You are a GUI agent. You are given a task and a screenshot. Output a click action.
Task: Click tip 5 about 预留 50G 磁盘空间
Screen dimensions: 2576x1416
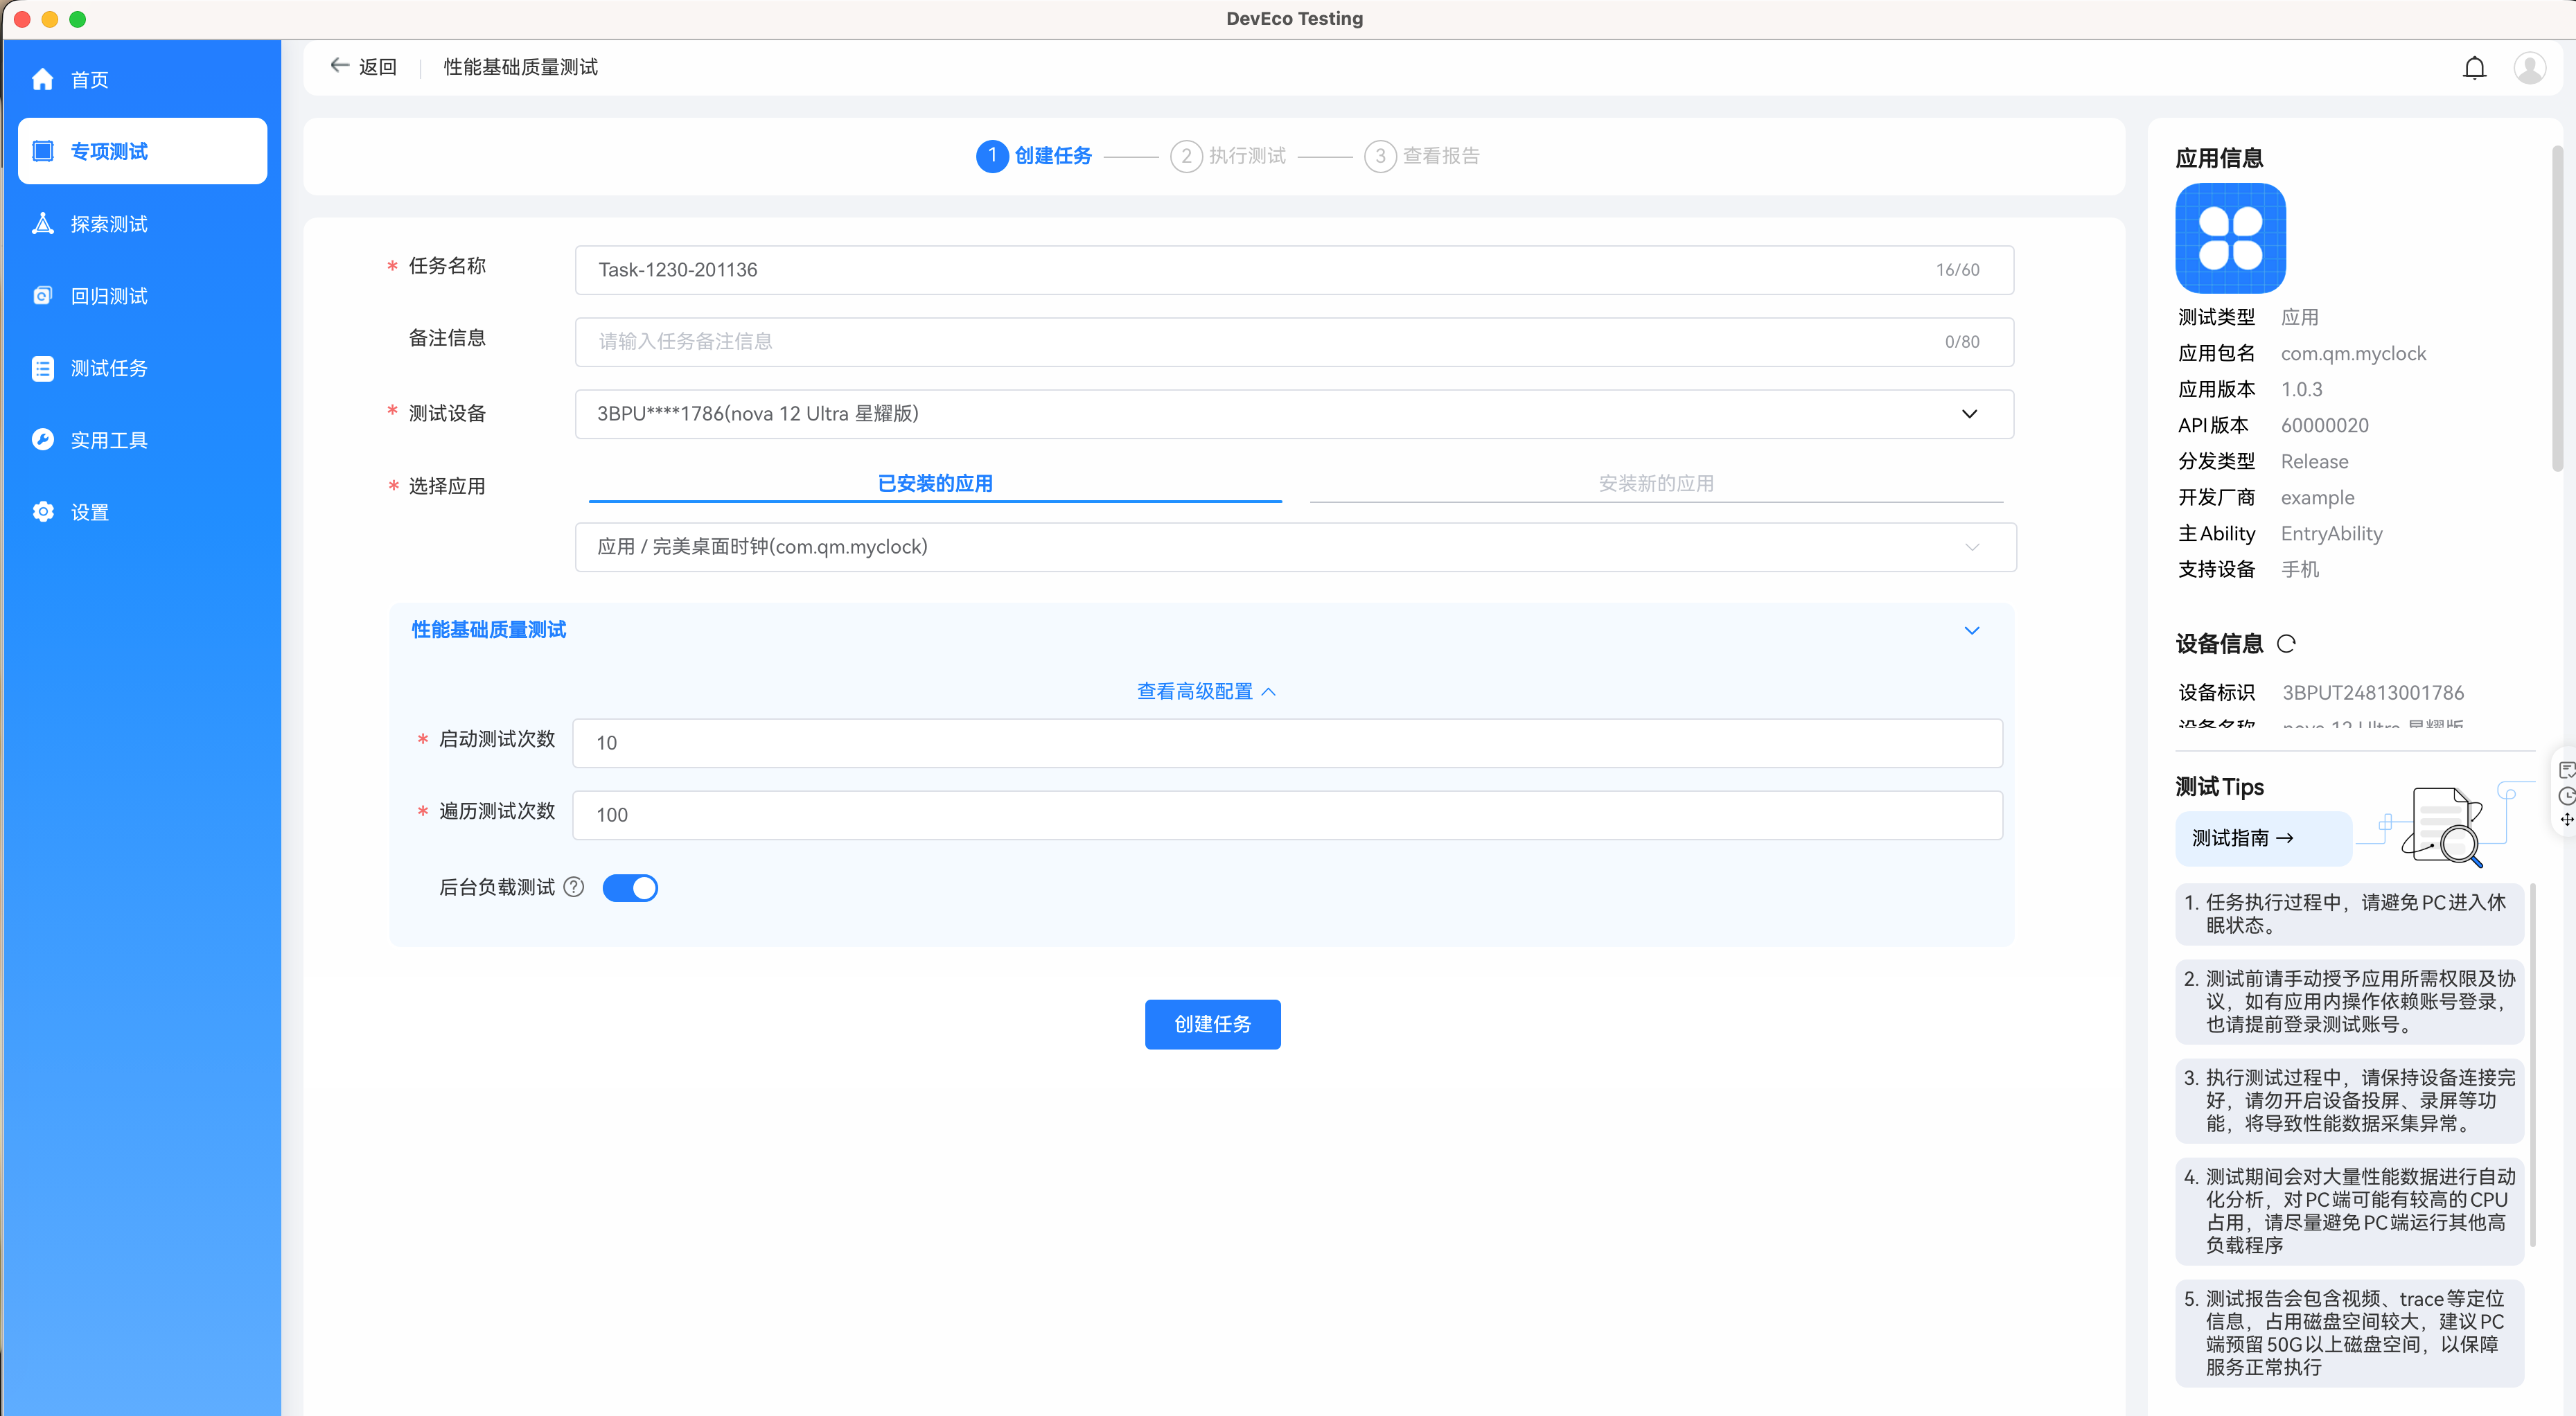(x=2349, y=1332)
